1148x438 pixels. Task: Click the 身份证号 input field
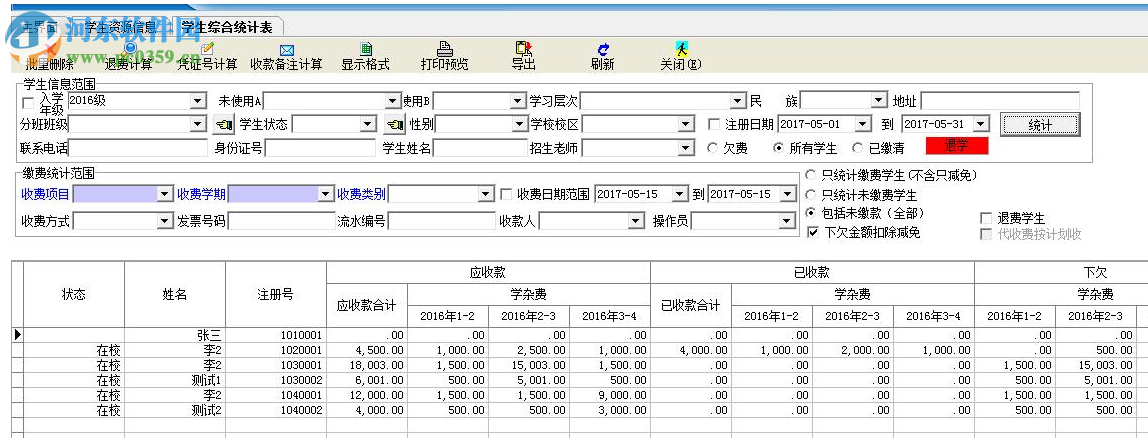click(x=320, y=149)
